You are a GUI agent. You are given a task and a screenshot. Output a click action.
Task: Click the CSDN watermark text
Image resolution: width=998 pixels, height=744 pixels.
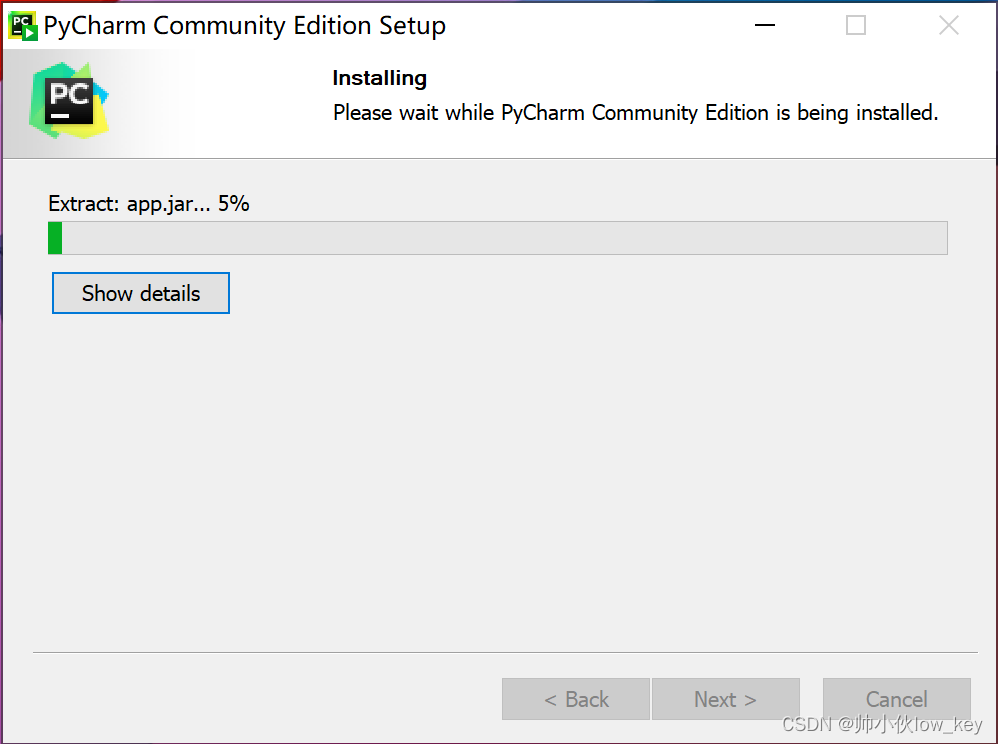pyautogui.click(x=882, y=724)
